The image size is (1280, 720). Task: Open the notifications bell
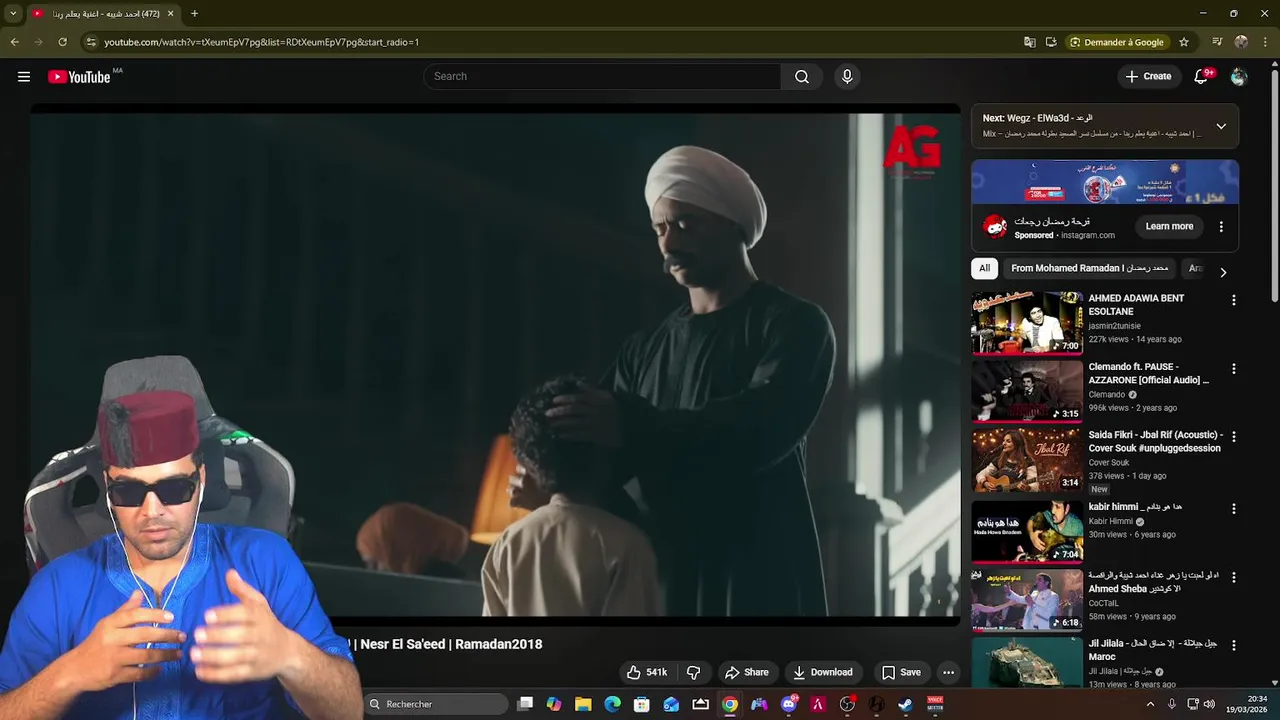(x=1201, y=77)
